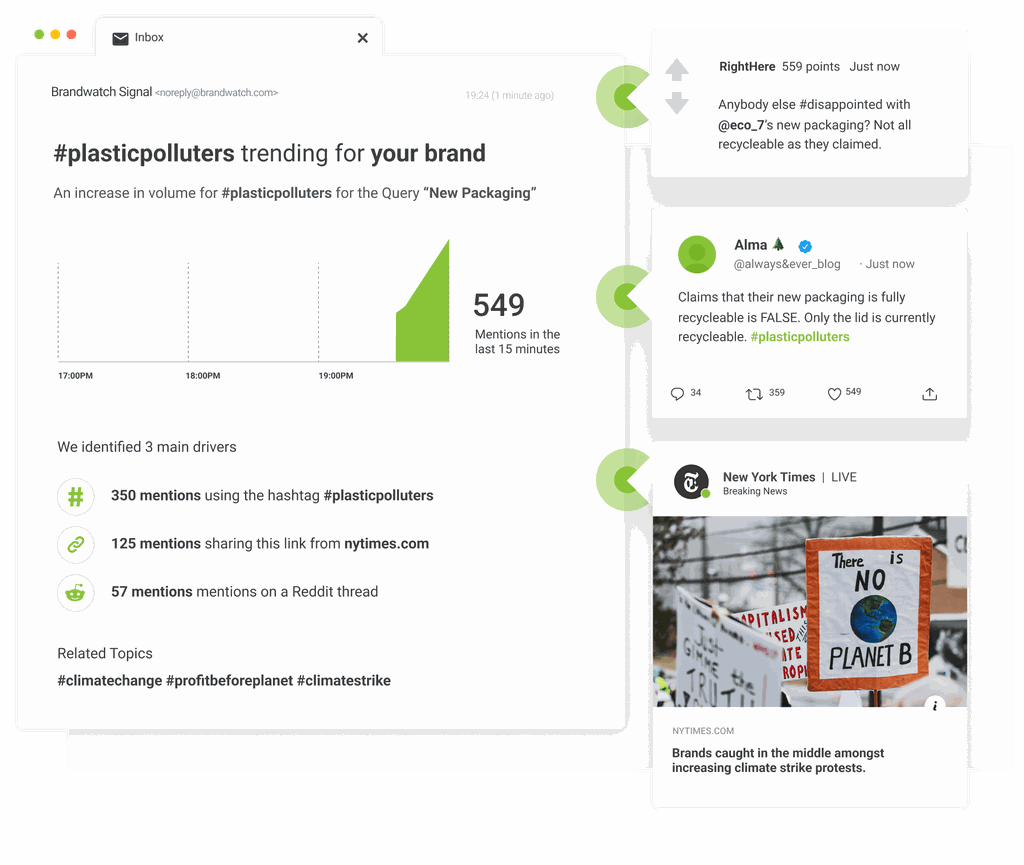Close the Inbox tab

(x=362, y=38)
